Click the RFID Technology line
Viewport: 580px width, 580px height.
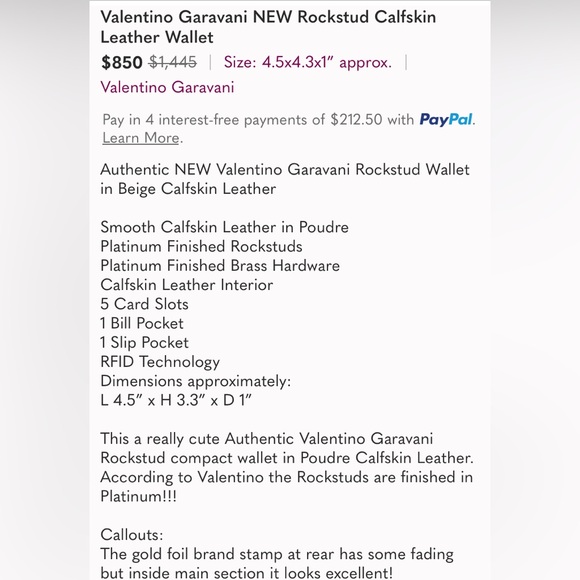pyautogui.click(x=160, y=362)
